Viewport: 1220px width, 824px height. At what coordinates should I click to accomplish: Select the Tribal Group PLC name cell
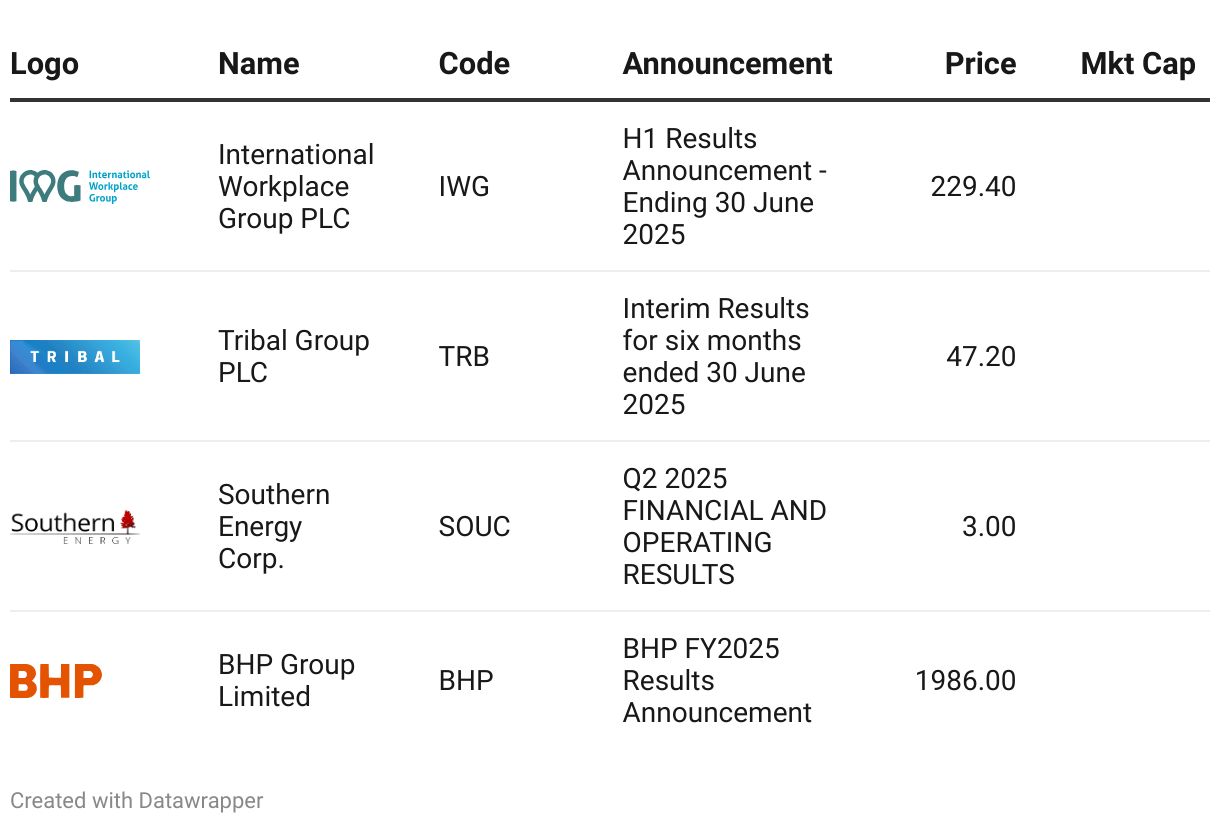coord(294,356)
